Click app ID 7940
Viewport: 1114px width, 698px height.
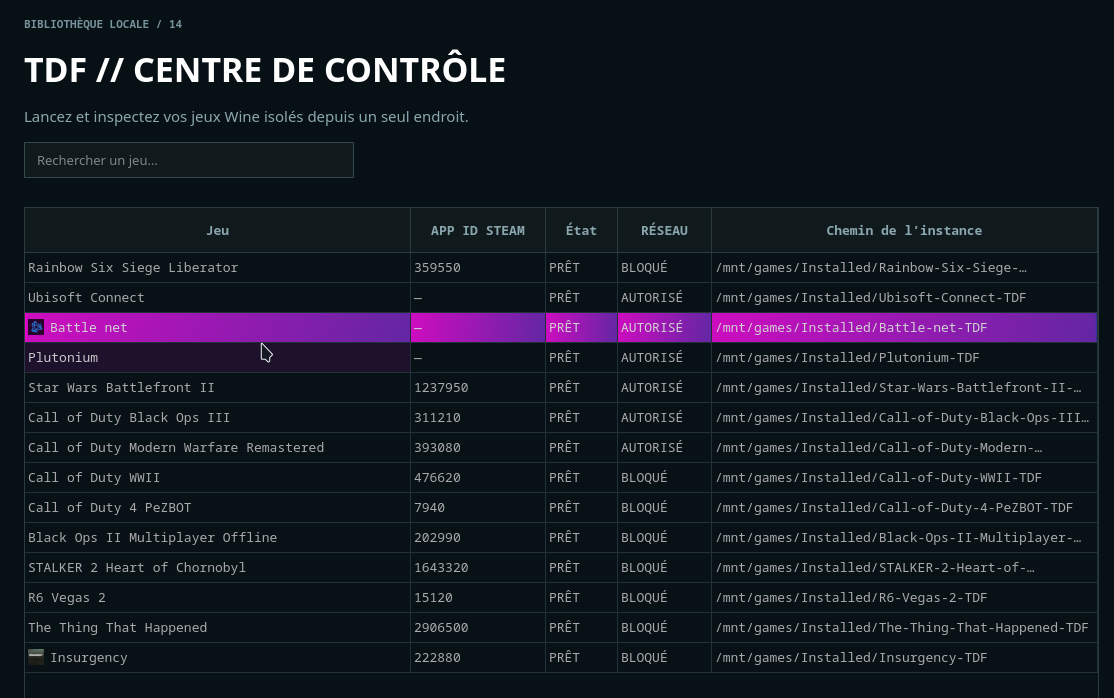click(x=429, y=508)
